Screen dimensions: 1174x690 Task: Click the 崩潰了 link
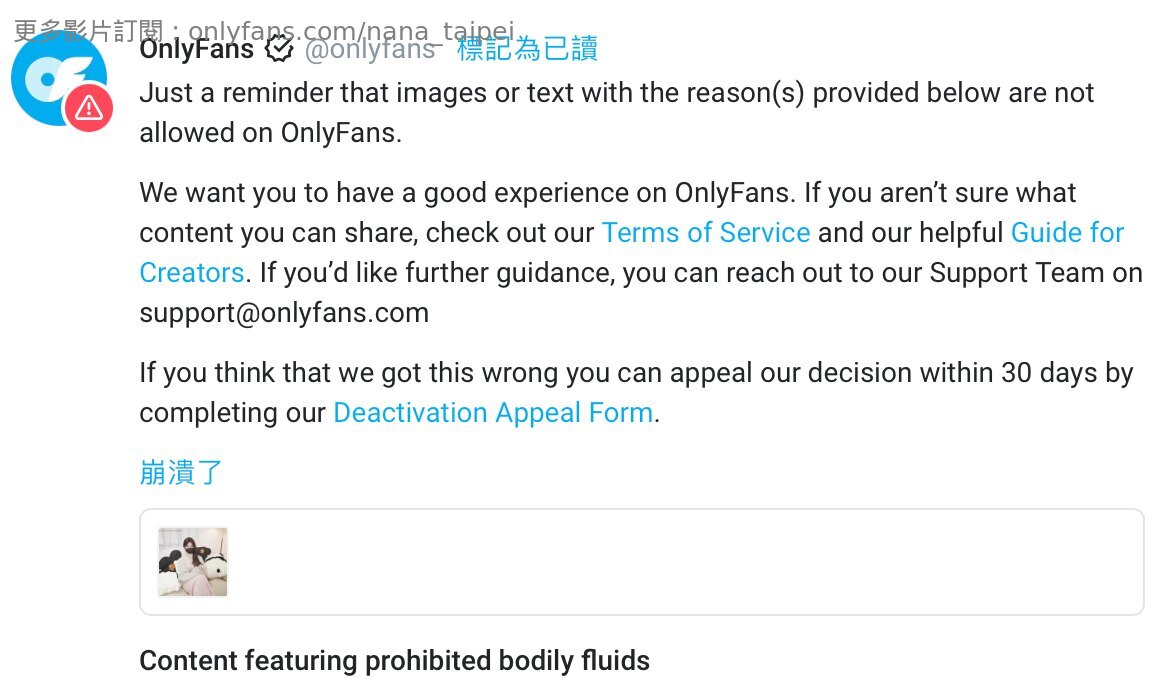point(181,472)
